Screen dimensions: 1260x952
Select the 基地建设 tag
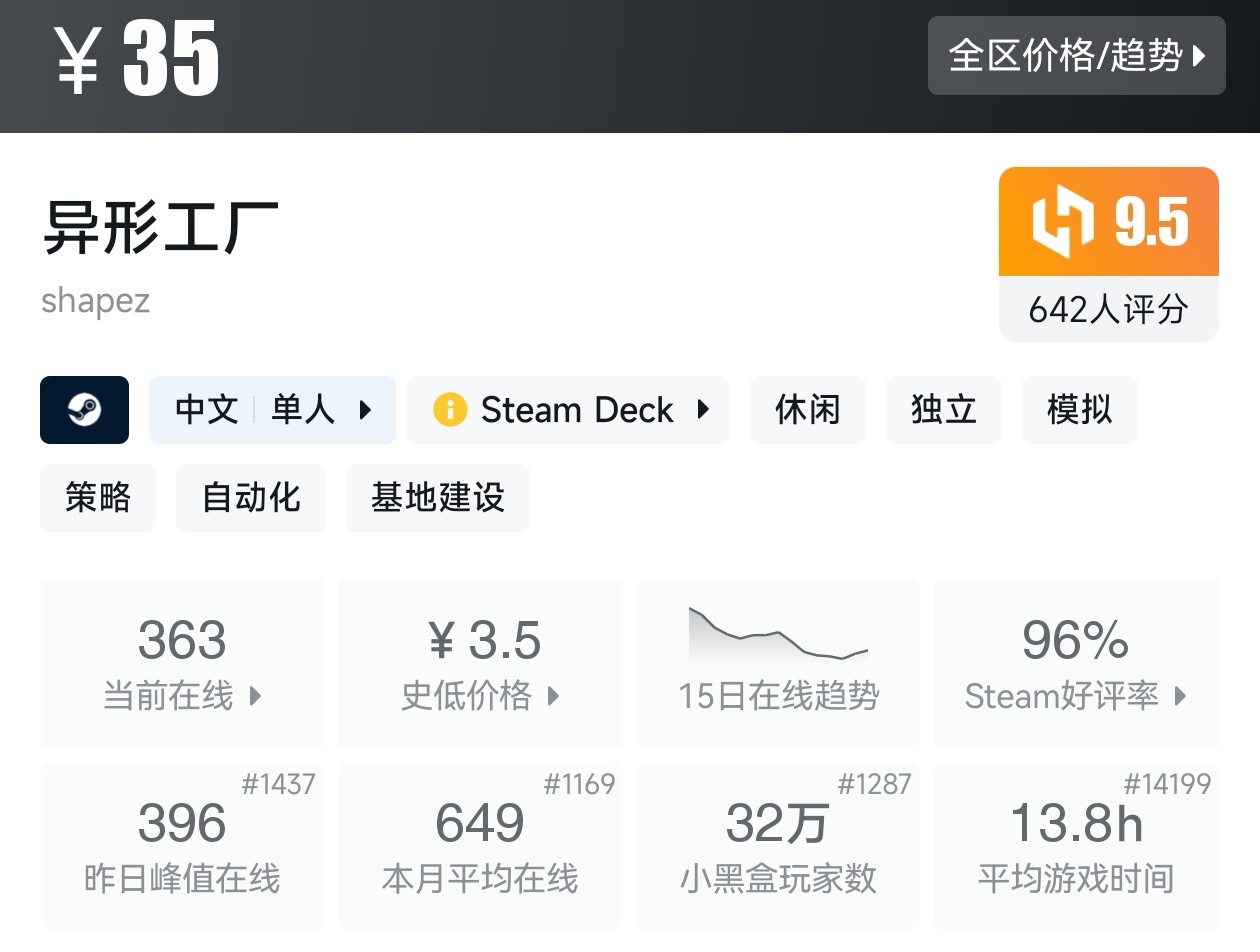click(437, 497)
